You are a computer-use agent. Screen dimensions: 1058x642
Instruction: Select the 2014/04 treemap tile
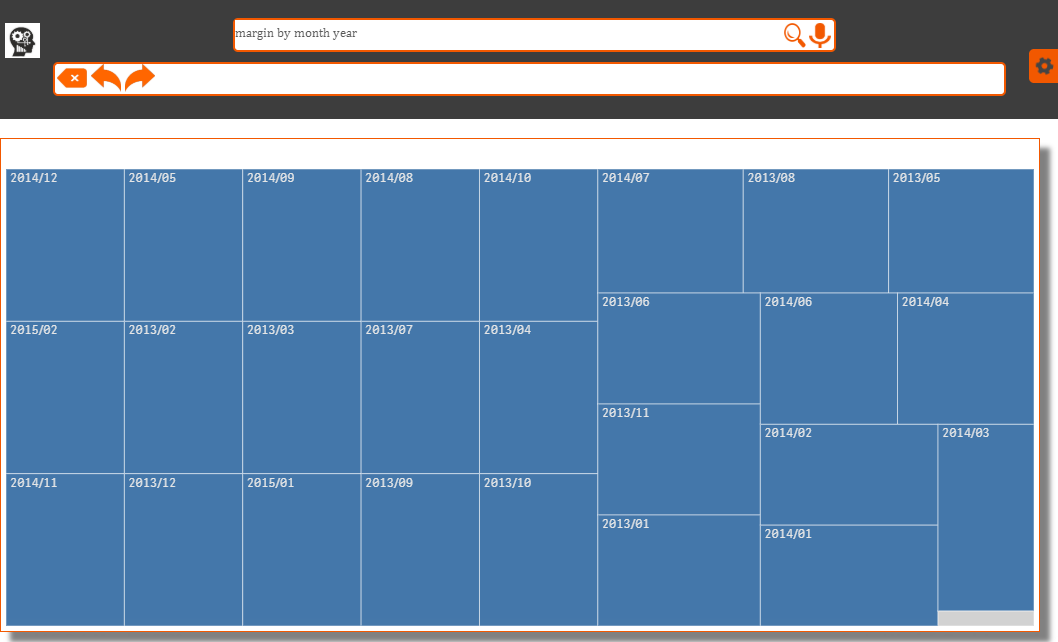pos(966,358)
